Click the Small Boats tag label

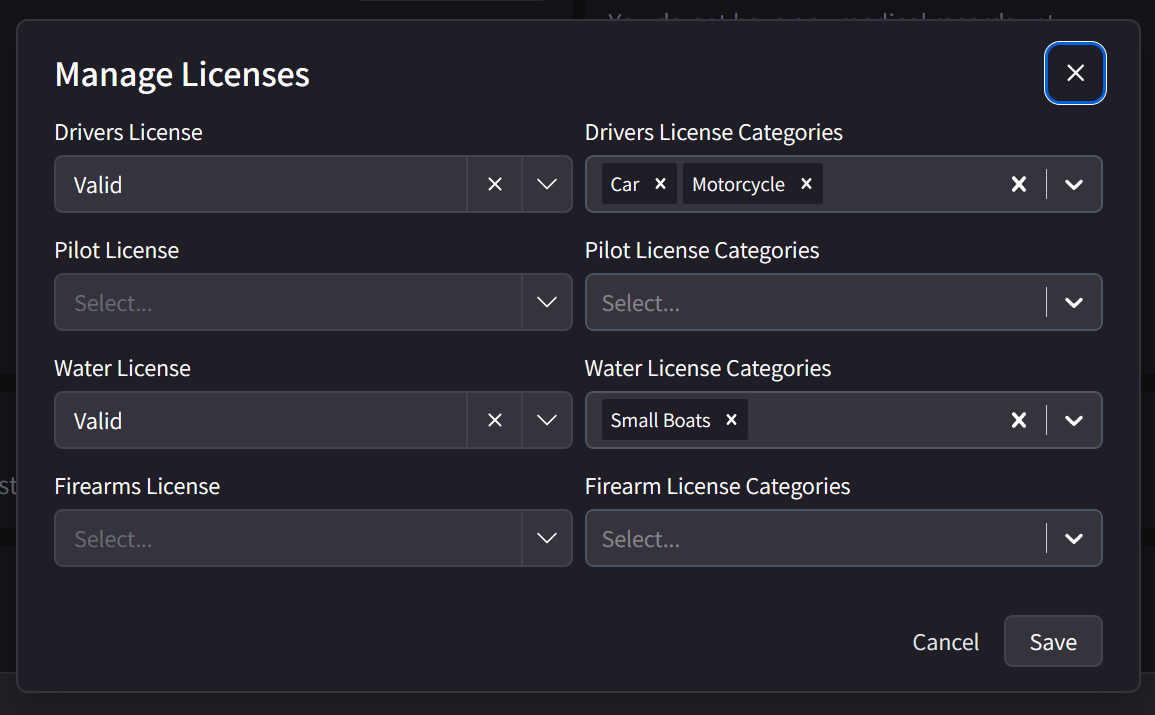point(660,420)
